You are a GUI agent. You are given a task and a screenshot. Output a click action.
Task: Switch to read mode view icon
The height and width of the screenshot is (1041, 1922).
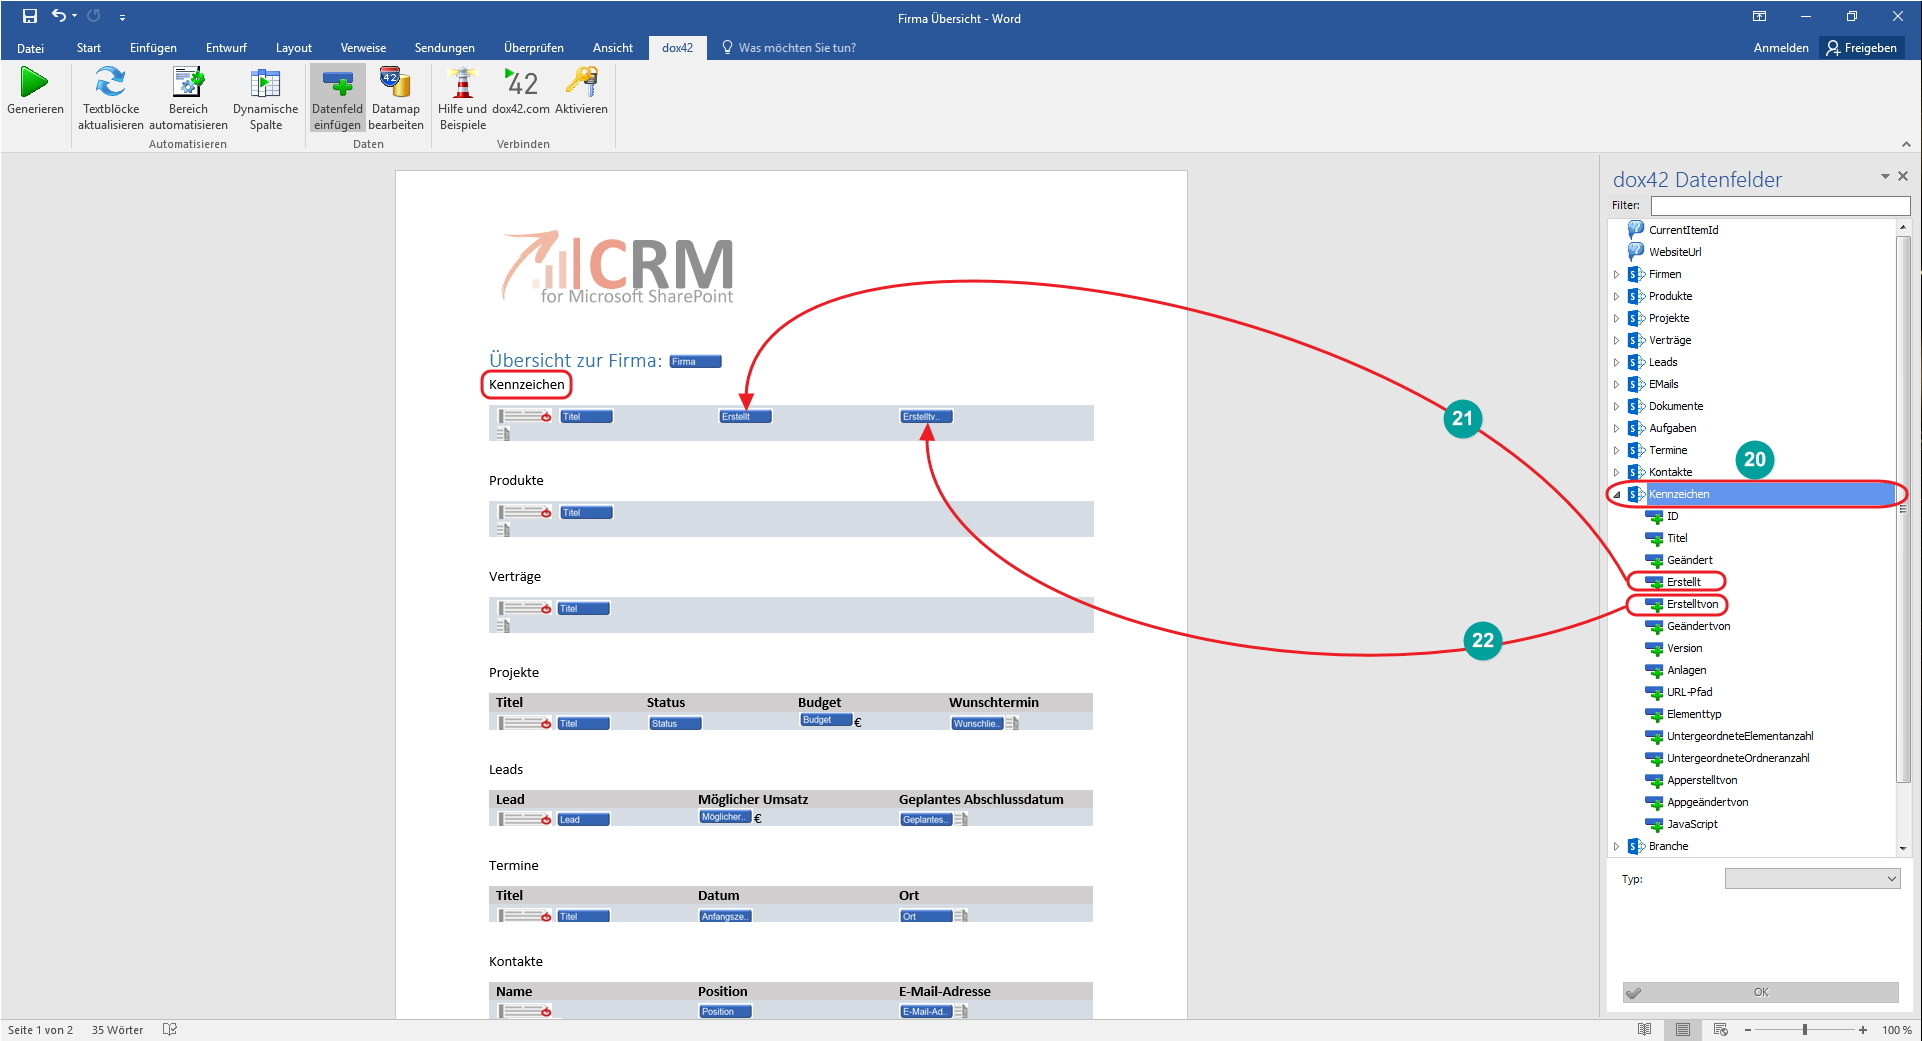point(1644,1029)
